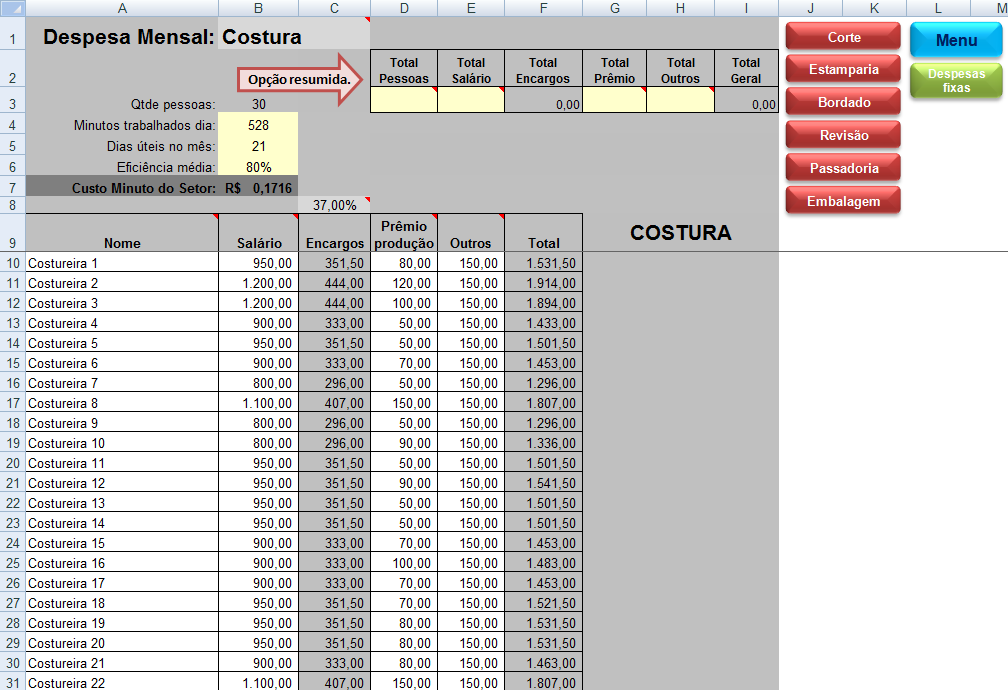Open the Revisão sector button
This screenshot has height=690, width=1008.
843,136
